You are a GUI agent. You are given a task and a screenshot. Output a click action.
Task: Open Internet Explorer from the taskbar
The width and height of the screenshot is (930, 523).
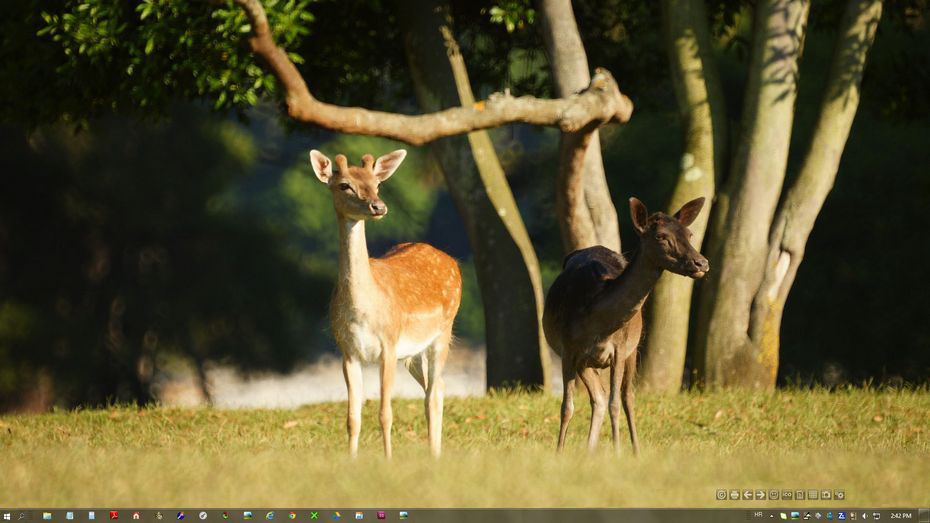pyautogui.click(x=270, y=515)
